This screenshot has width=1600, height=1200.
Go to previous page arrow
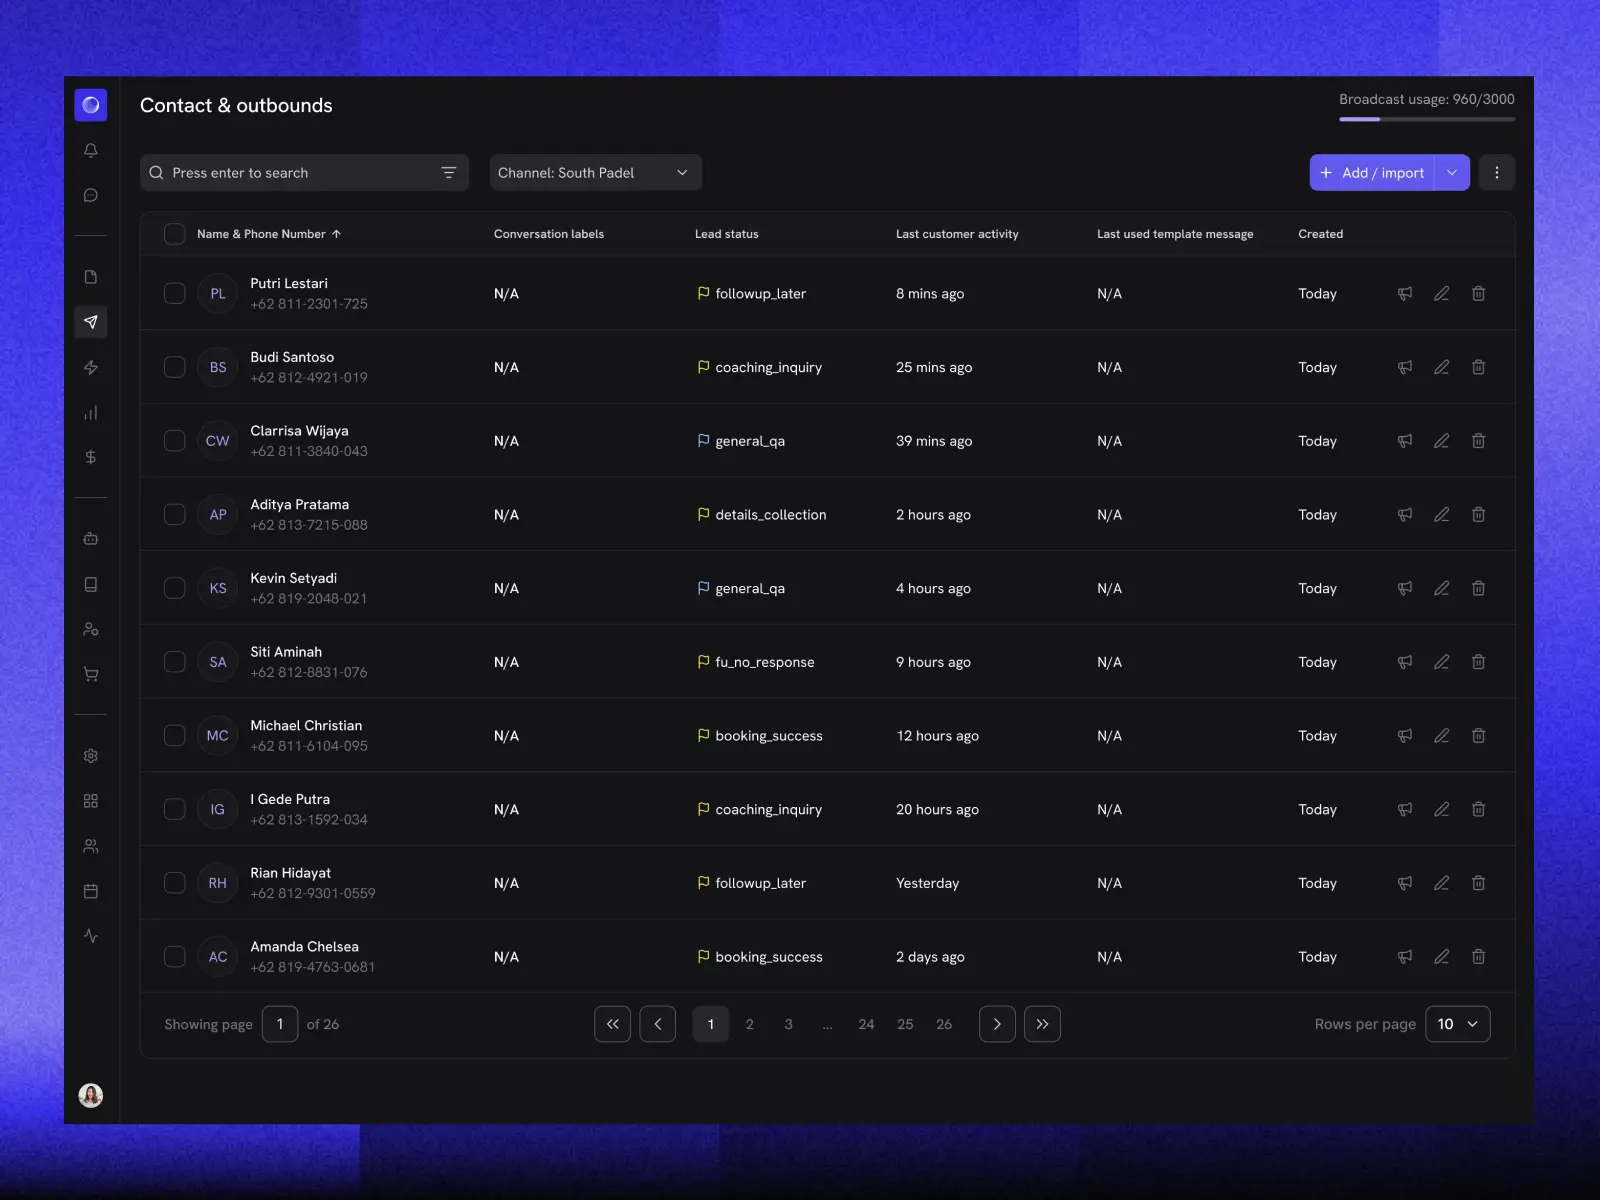tap(658, 1024)
